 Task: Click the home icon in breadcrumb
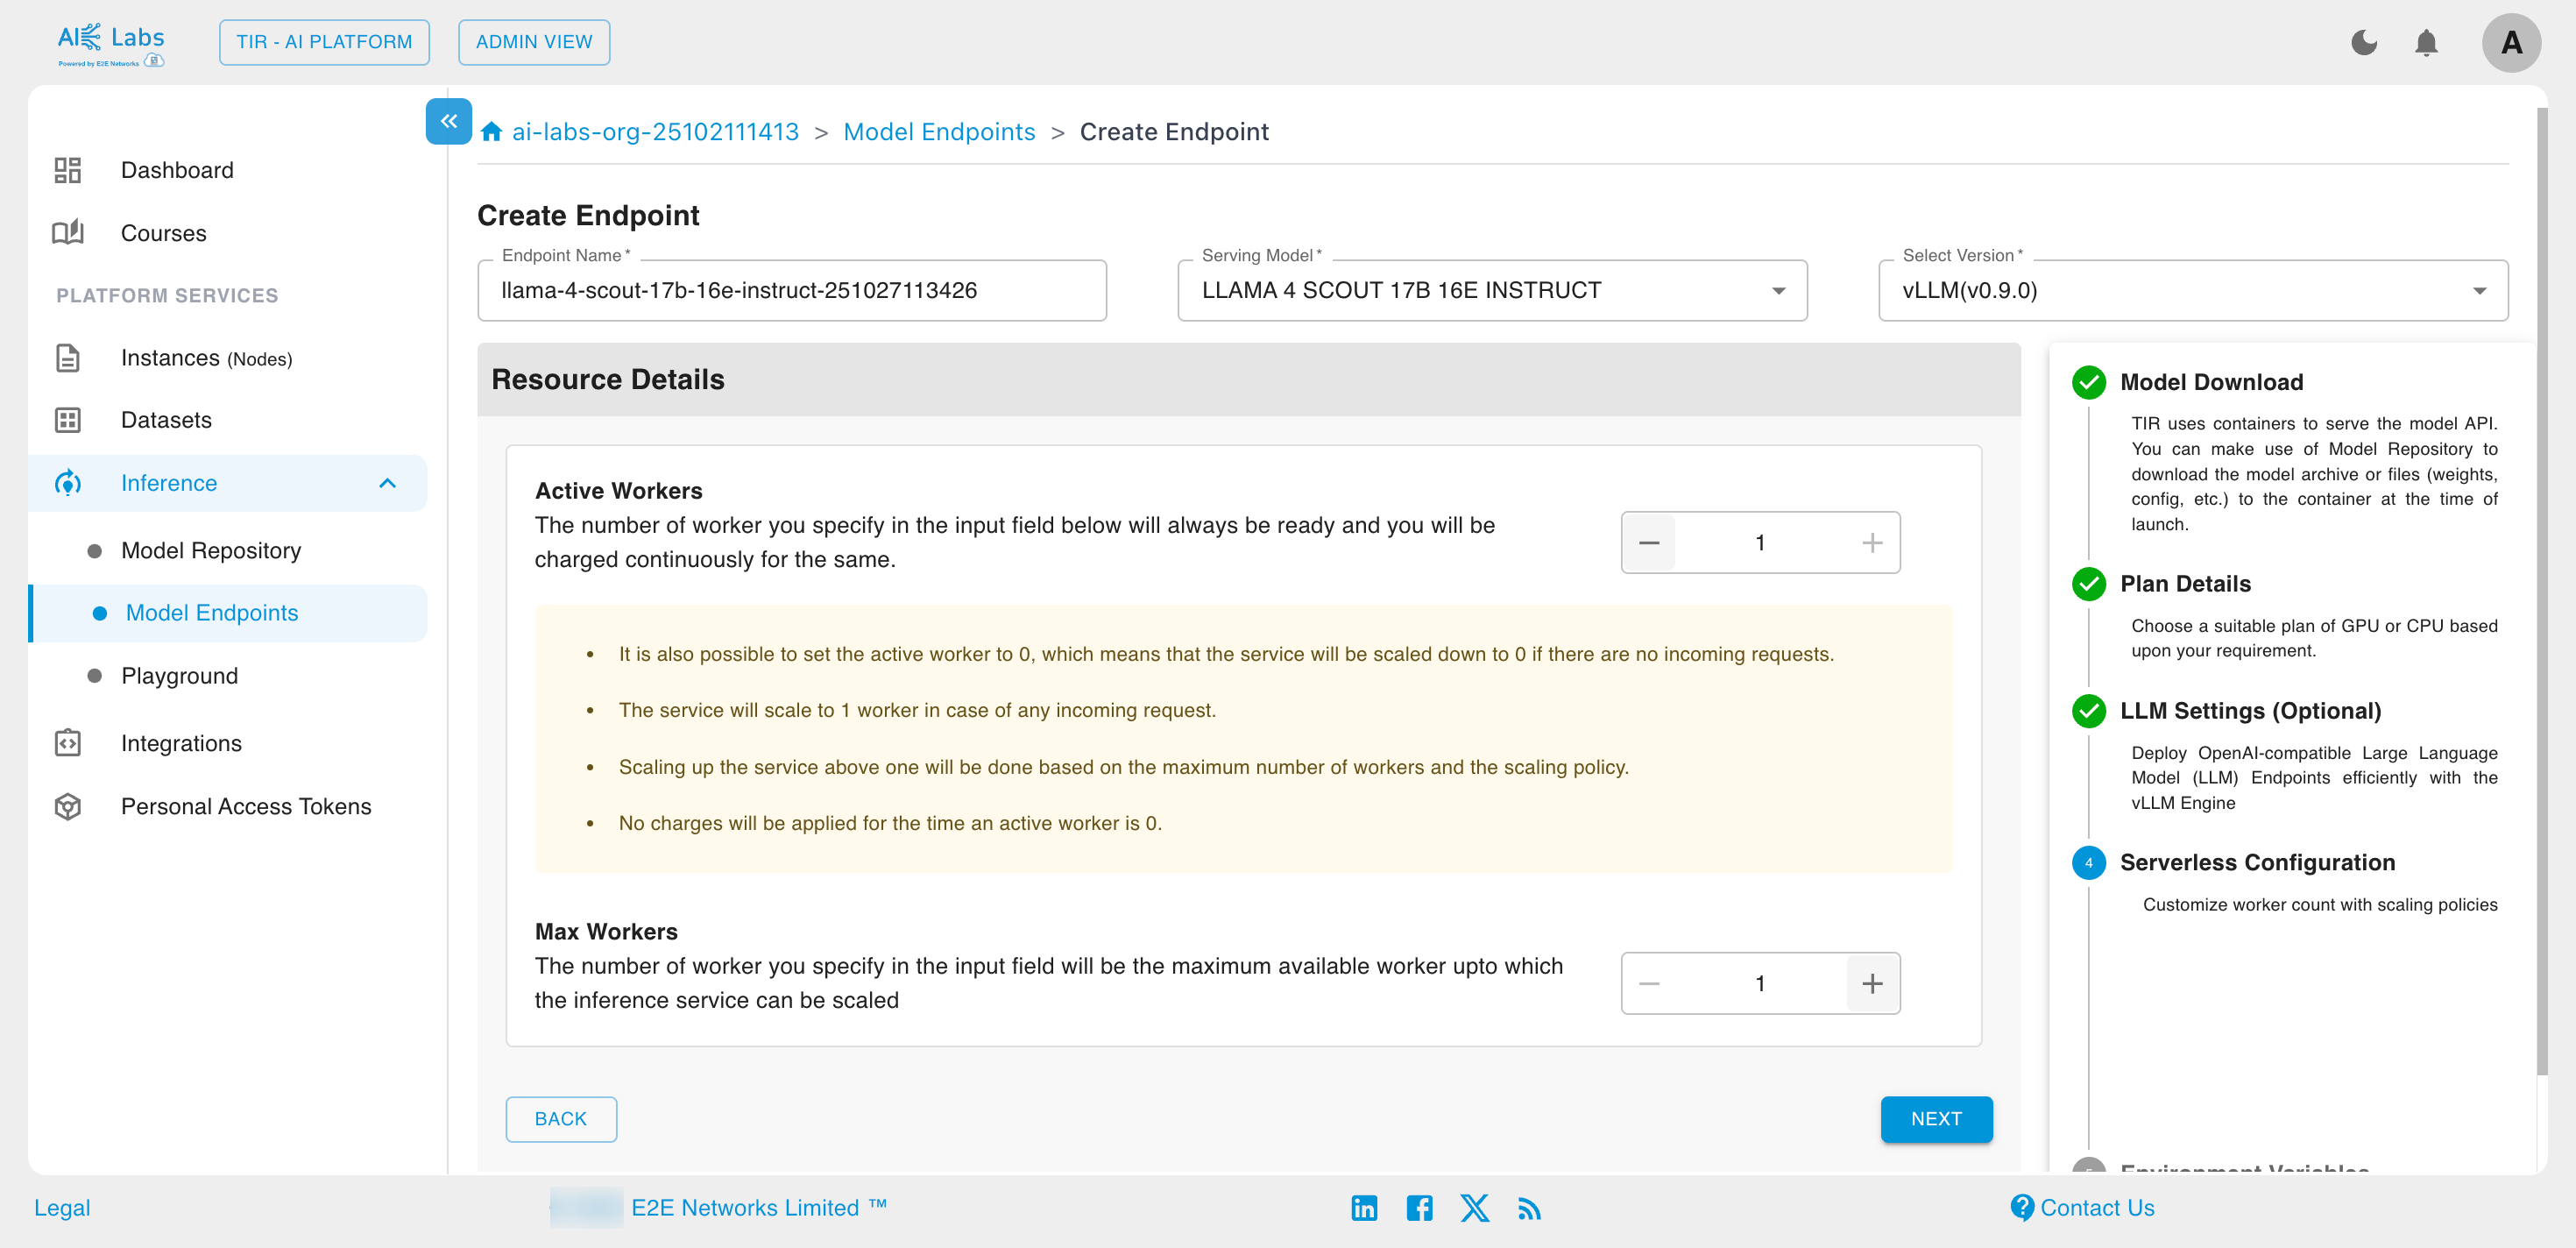point(491,132)
